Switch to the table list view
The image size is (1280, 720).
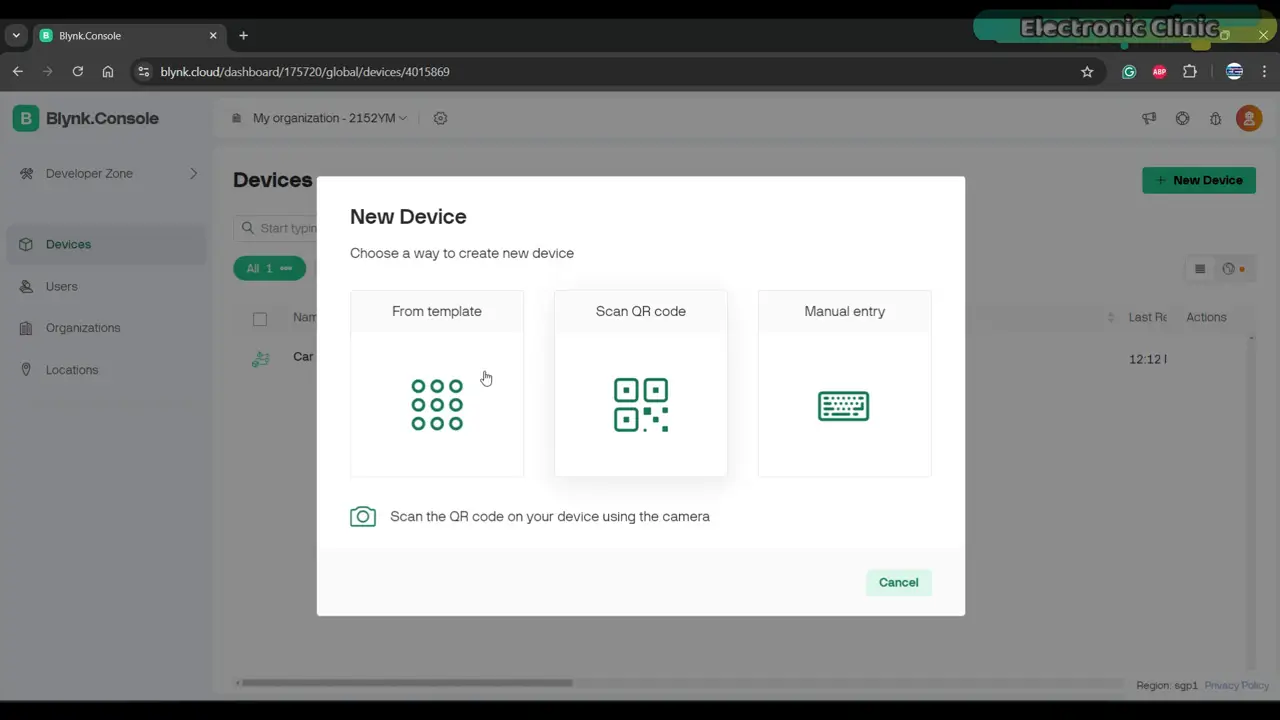[x=1200, y=269]
